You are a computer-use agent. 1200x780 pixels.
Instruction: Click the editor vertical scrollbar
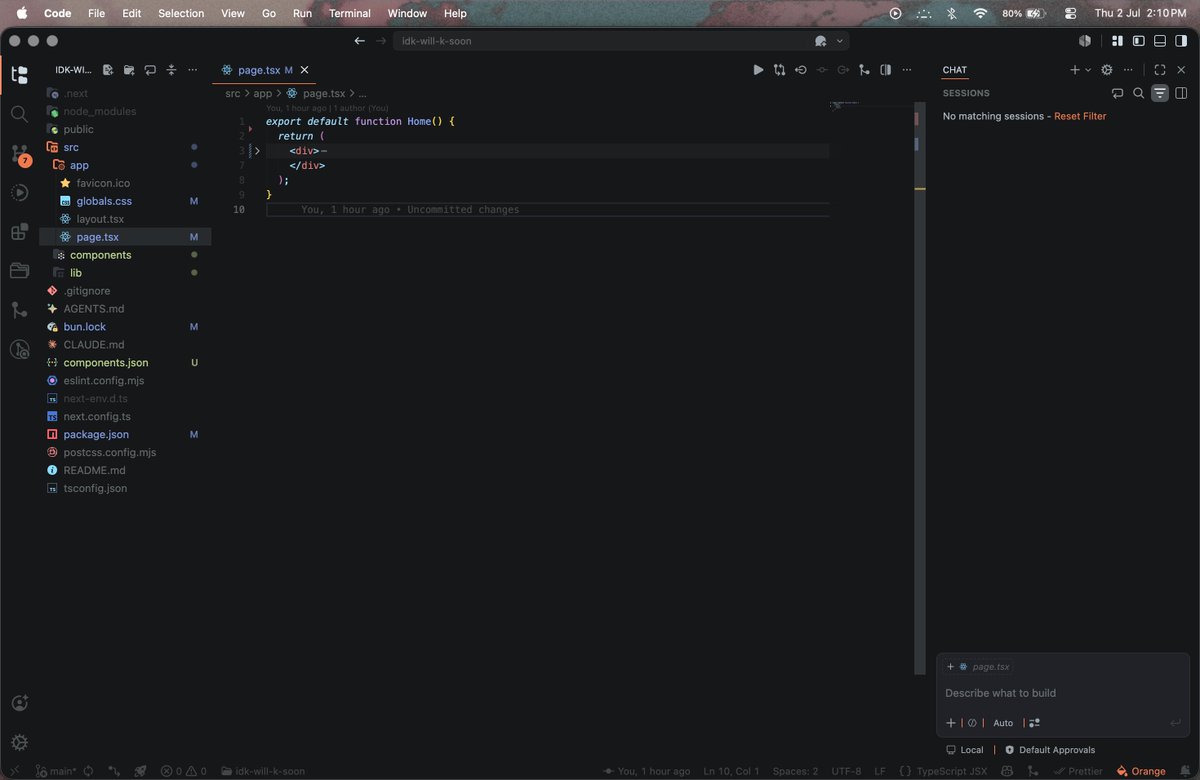[919, 390]
